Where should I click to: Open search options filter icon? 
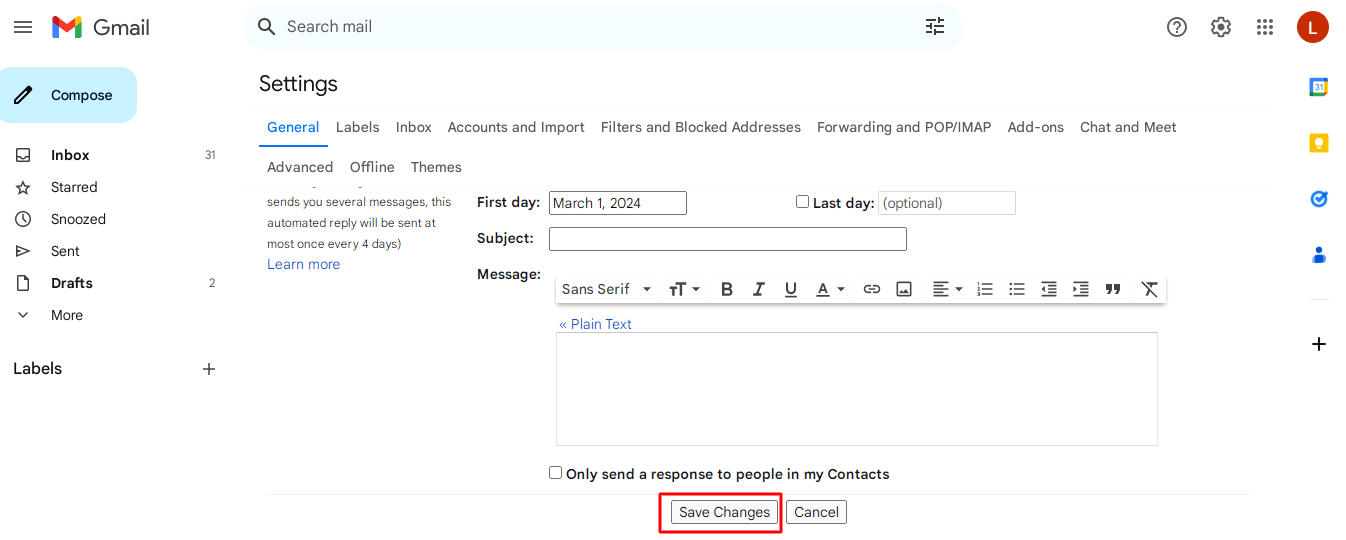point(935,27)
